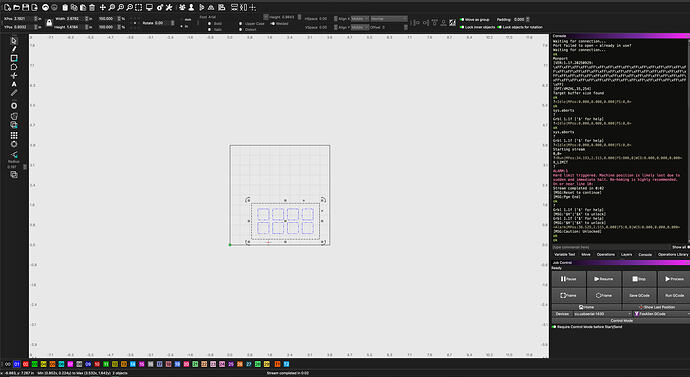The image size is (690, 377).
Task: Switch to the Variable Text tab
Action: pyautogui.click(x=565, y=254)
